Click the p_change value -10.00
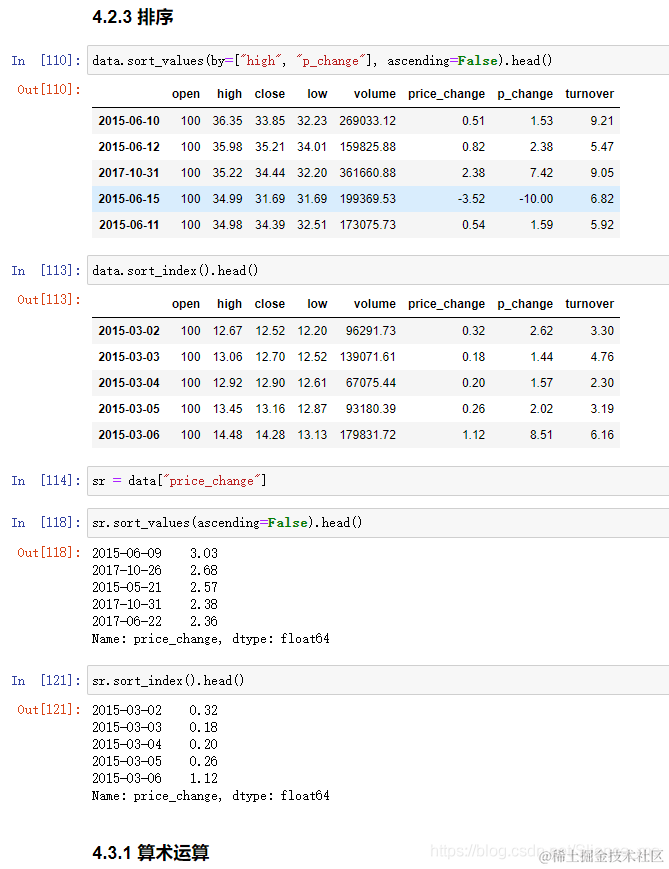Image resolution: width=669 pixels, height=869 pixels. (536, 199)
